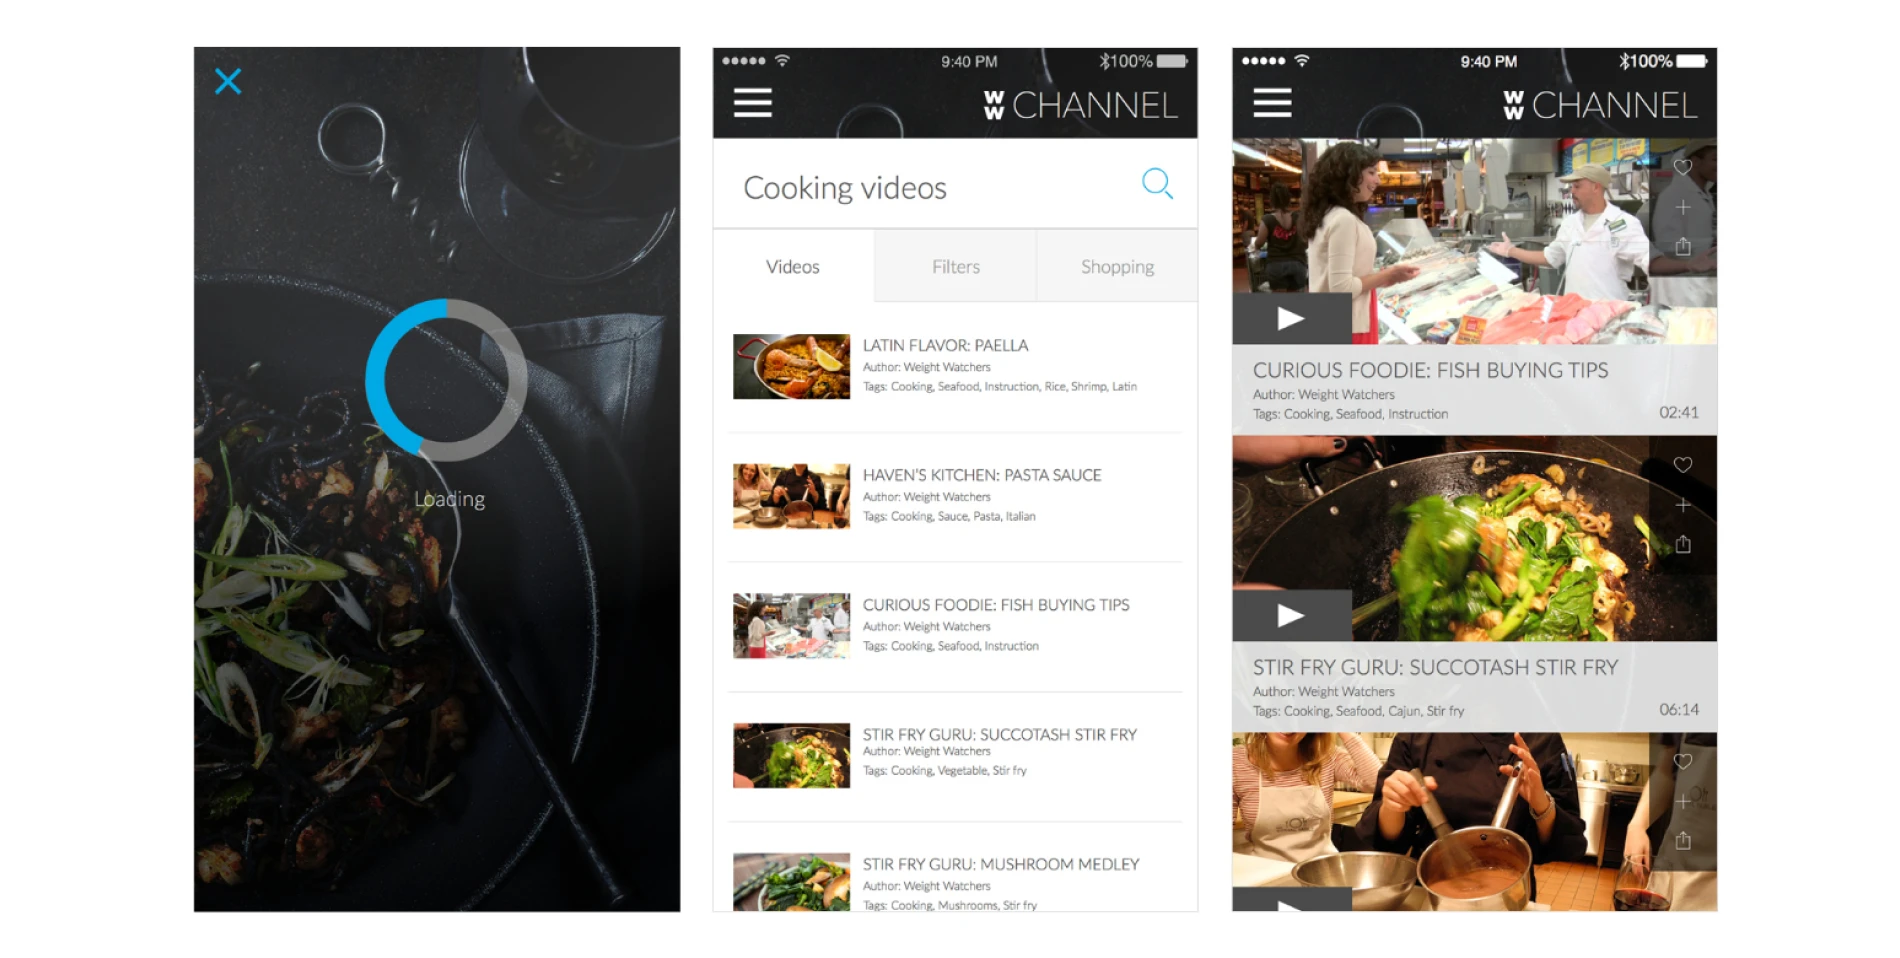1900x958 pixels.
Task: Tap the fish market video image
Action: (1474, 241)
